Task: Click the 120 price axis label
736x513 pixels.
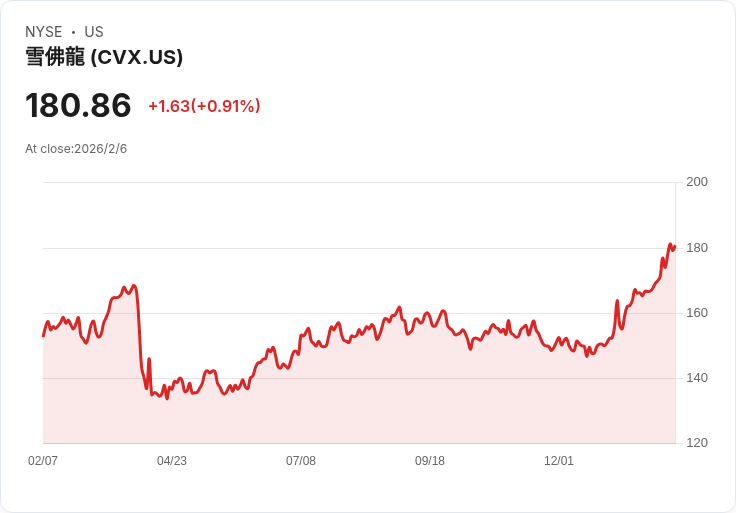Action: (x=697, y=443)
